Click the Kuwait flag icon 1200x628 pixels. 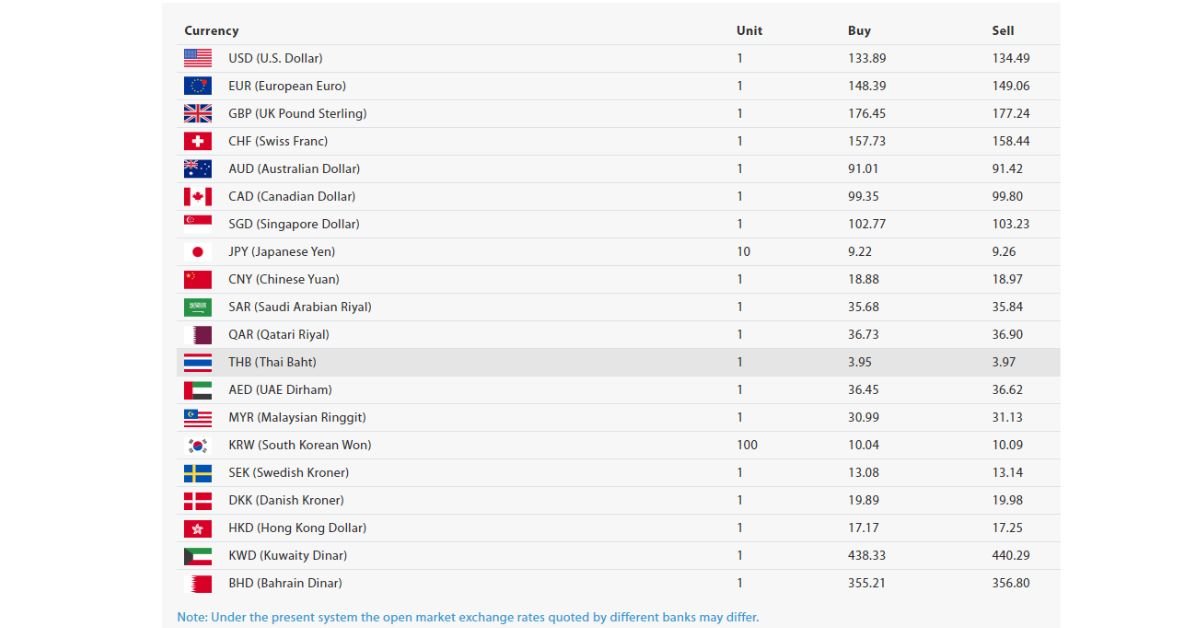point(197,555)
